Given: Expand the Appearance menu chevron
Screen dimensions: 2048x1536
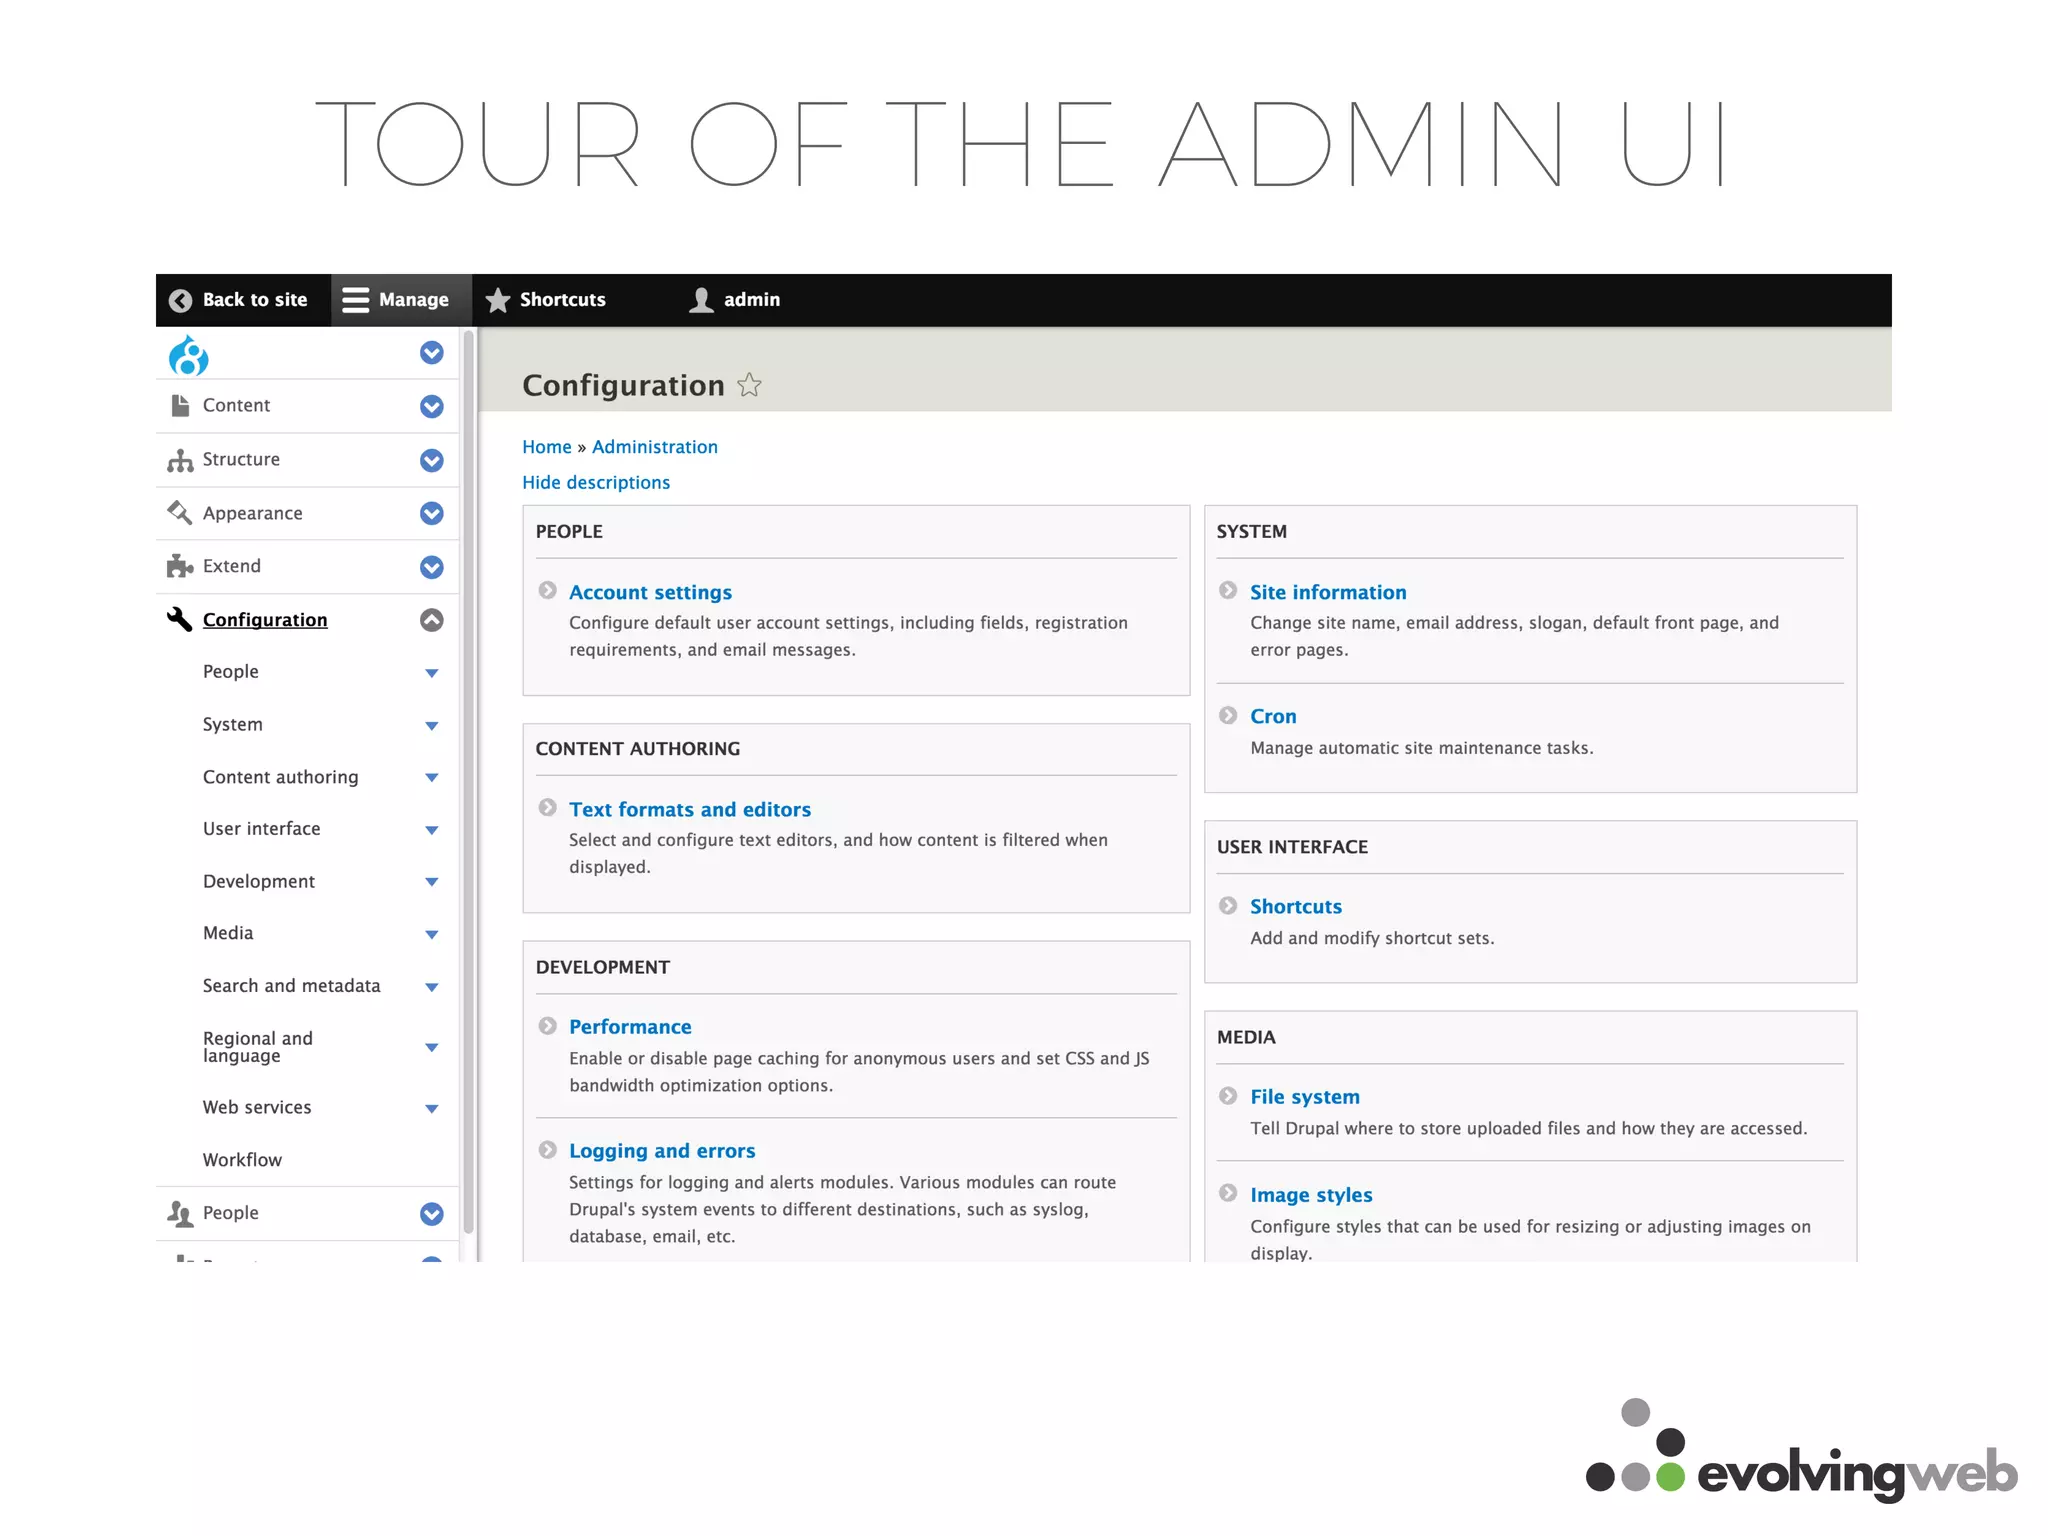Looking at the screenshot, I should 431,513.
